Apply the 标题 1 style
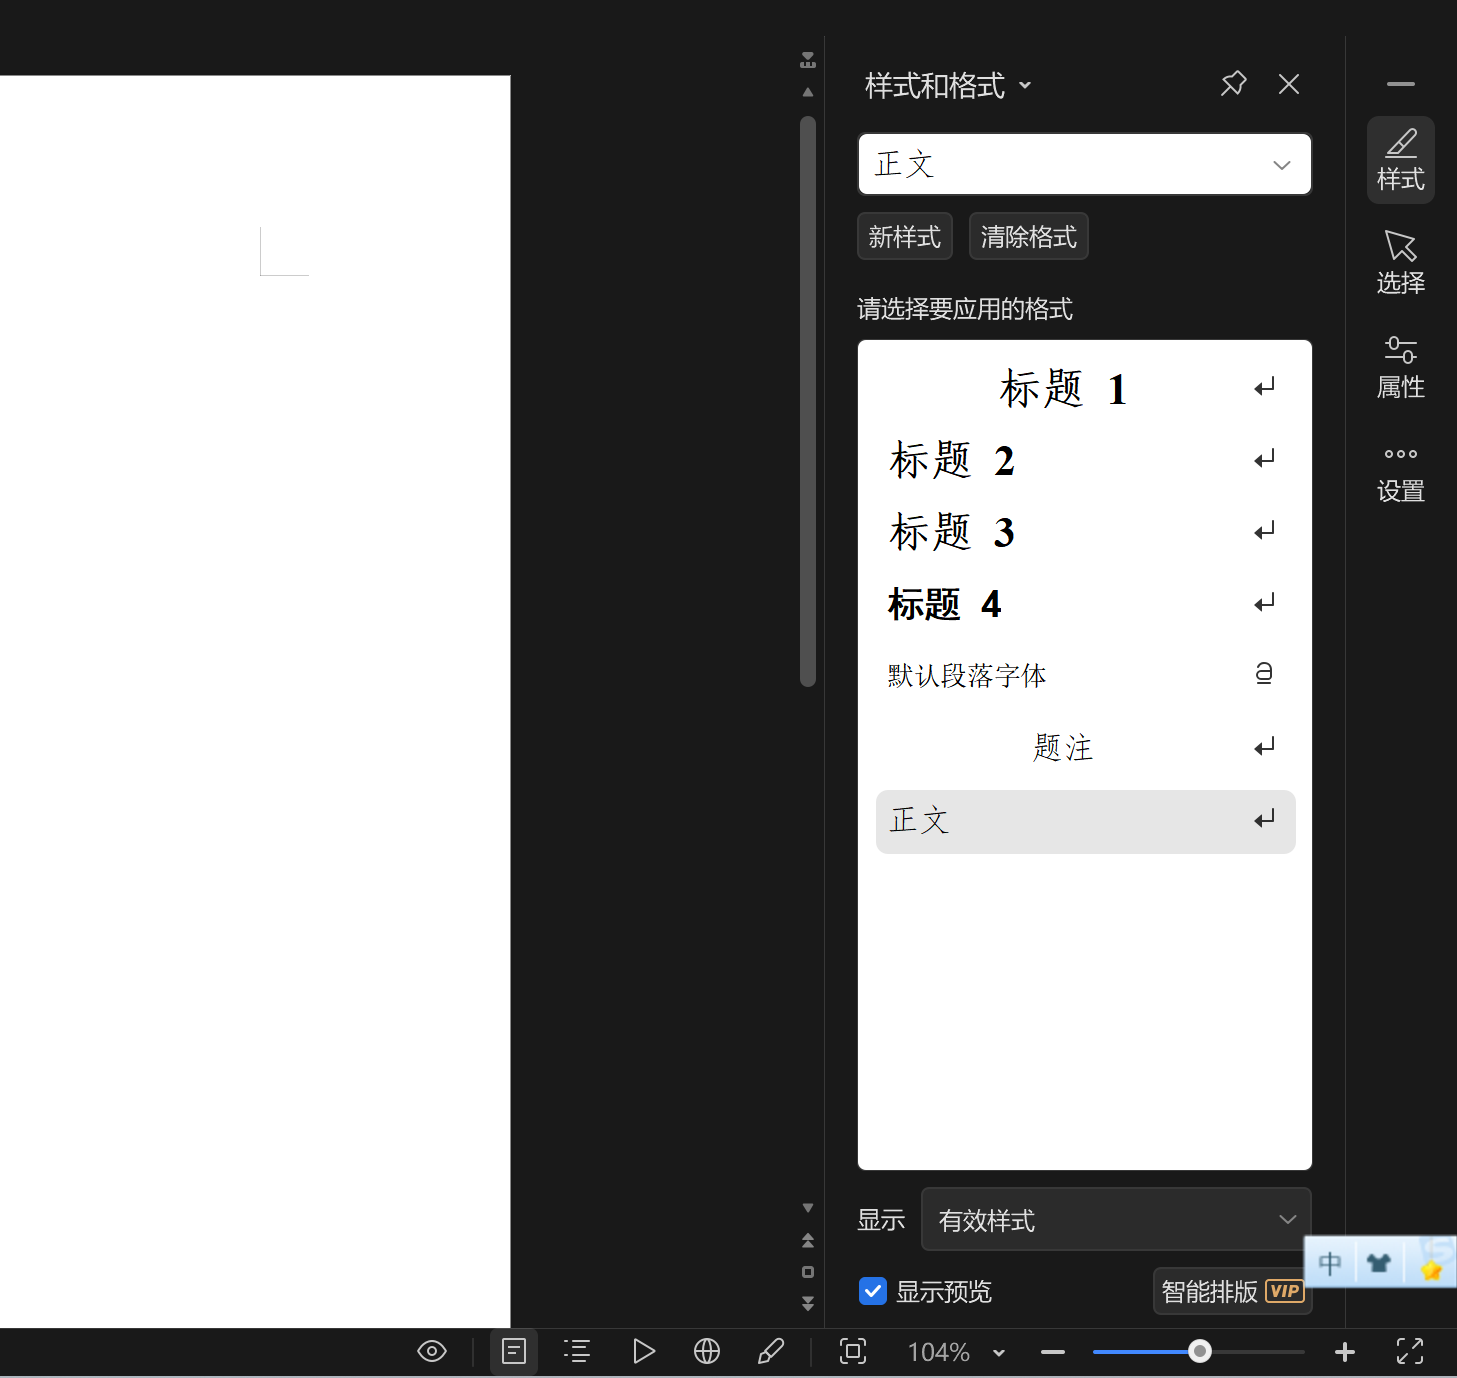1457x1378 pixels. pos(1085,389)
